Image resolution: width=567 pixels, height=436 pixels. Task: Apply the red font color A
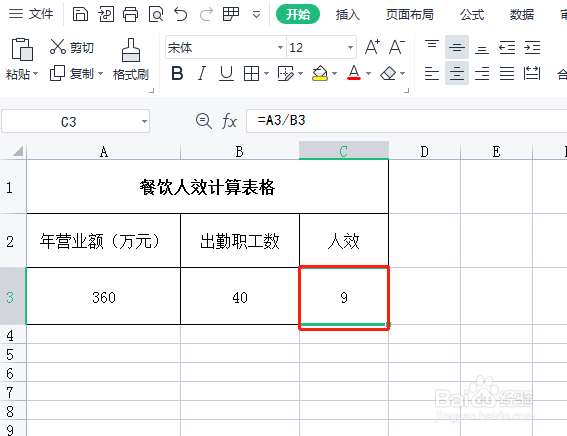[354, 73]
